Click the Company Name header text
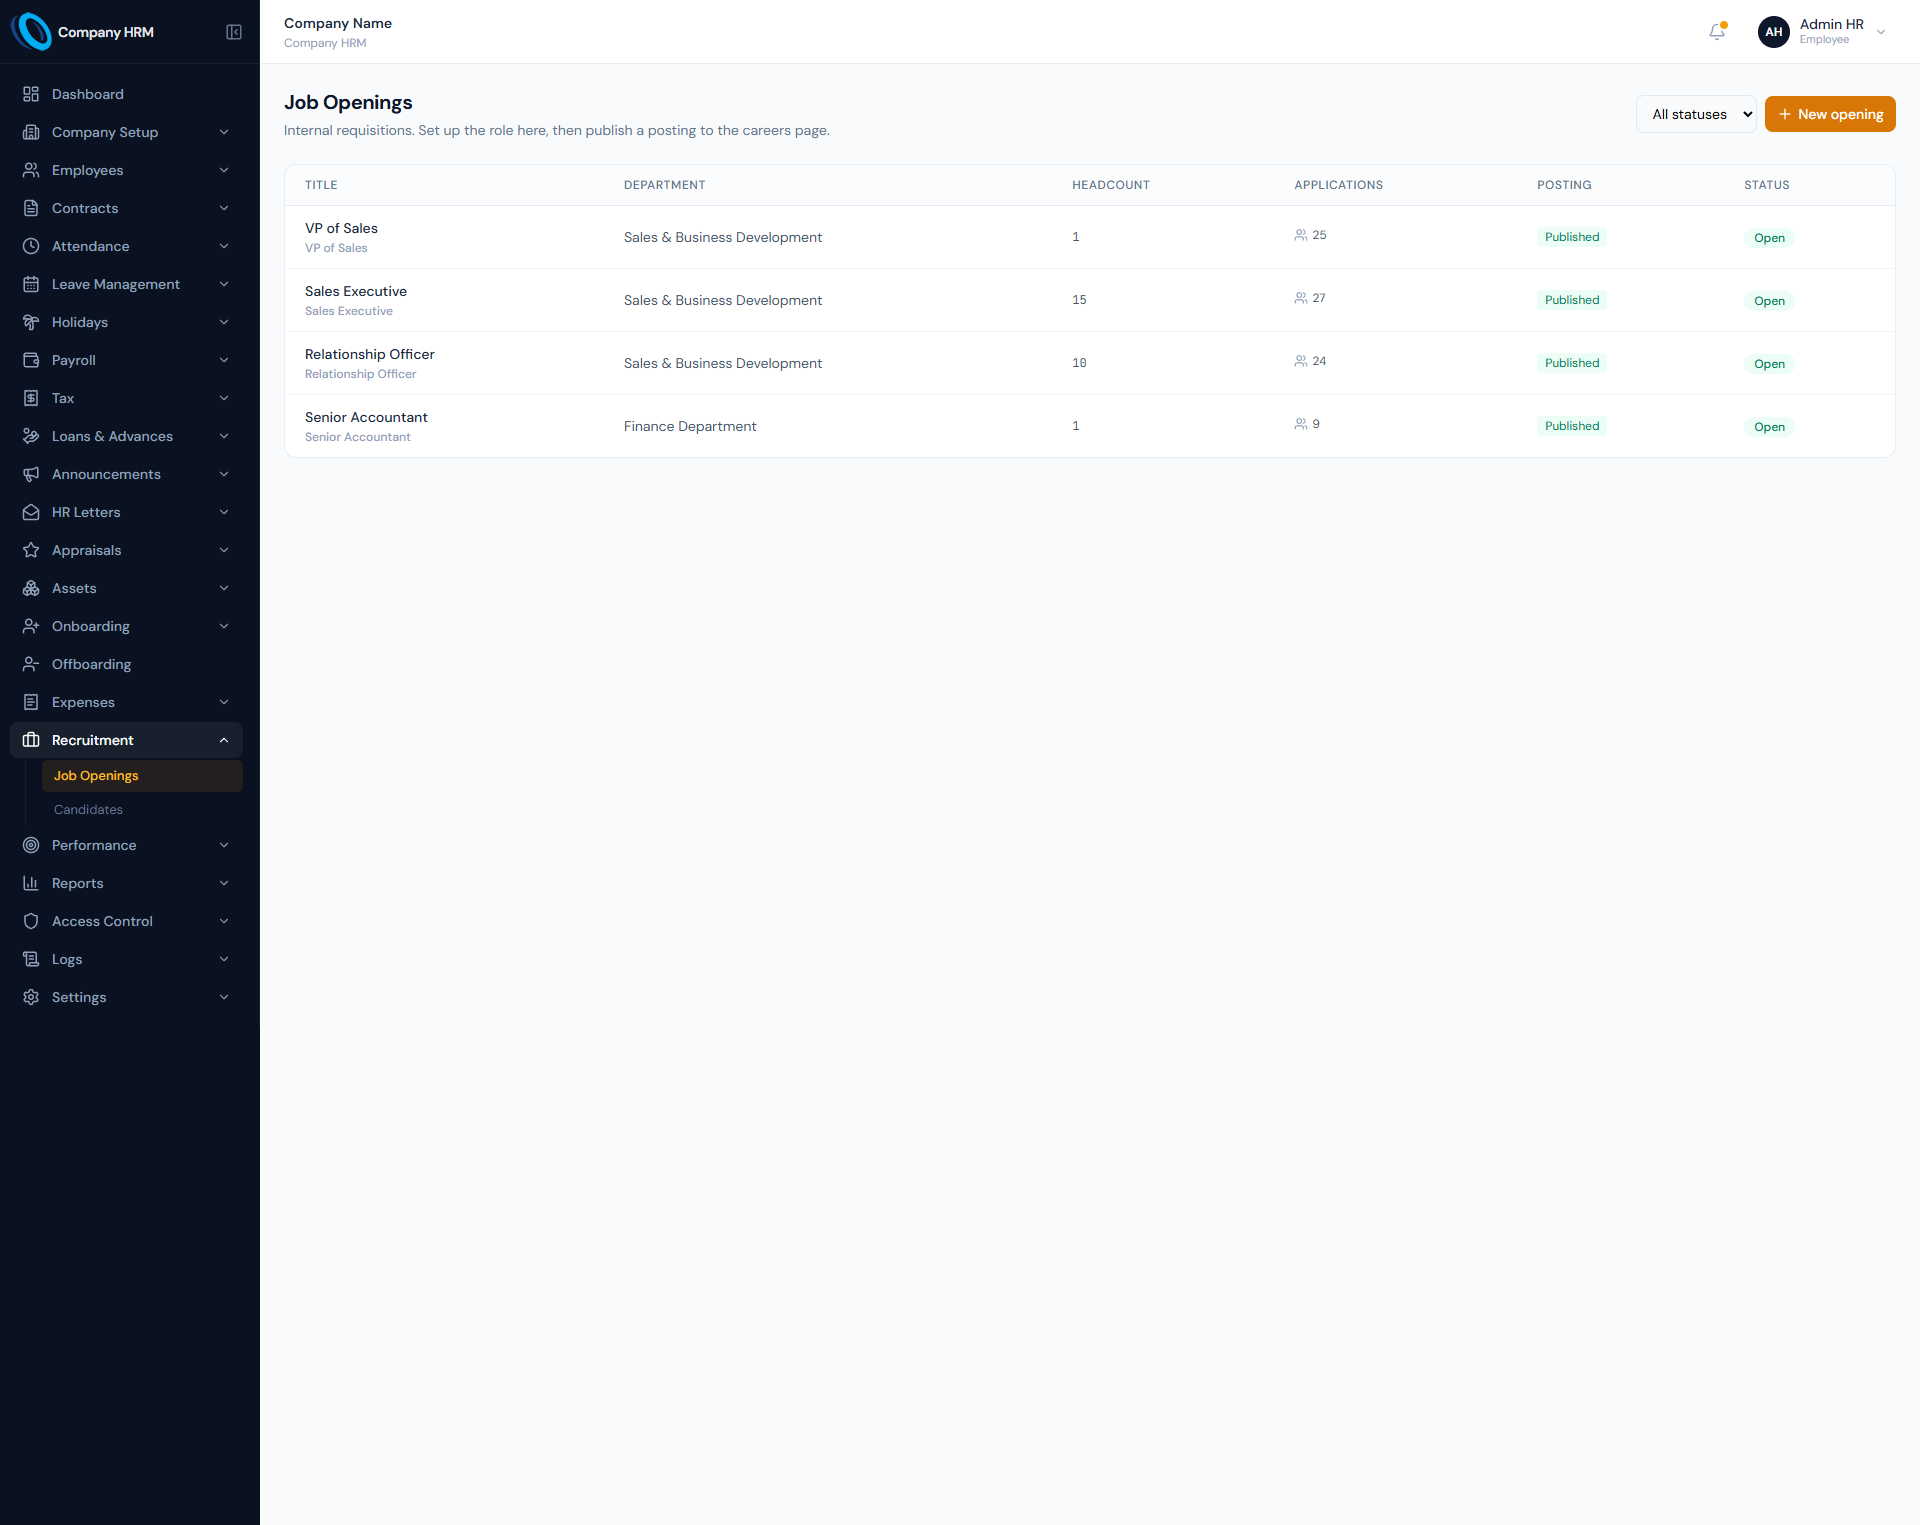This screenshot has width=1920, height=1525. 338,23
